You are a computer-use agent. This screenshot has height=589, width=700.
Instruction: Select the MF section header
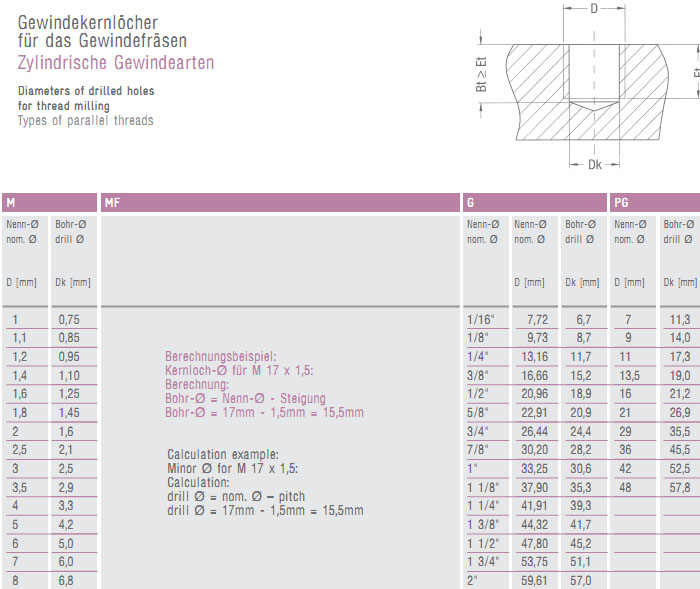point(279,203)
